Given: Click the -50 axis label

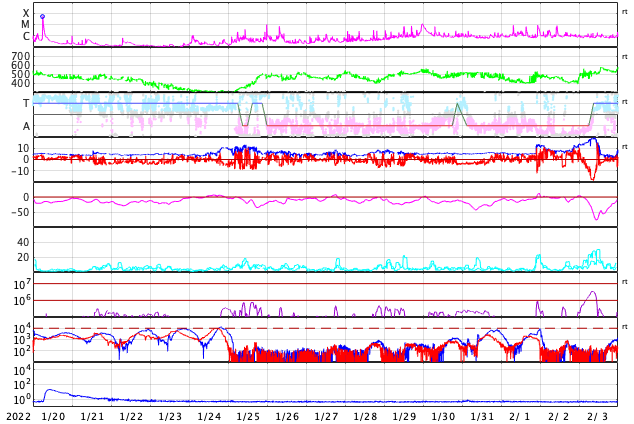Looking at the screenshot, I should coord(20,212).
